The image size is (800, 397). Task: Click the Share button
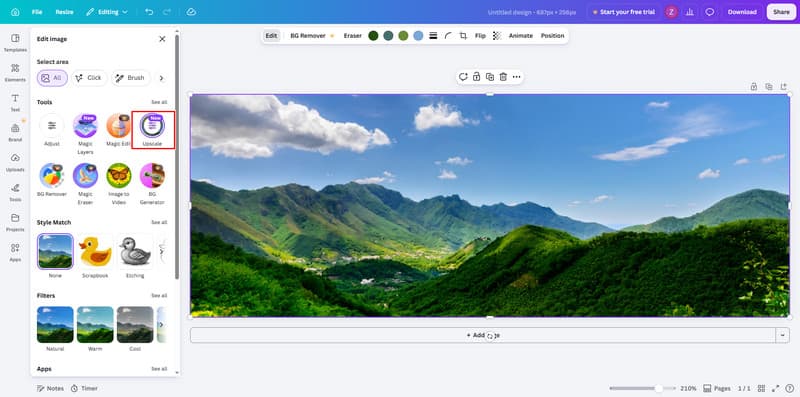(781, 12)
